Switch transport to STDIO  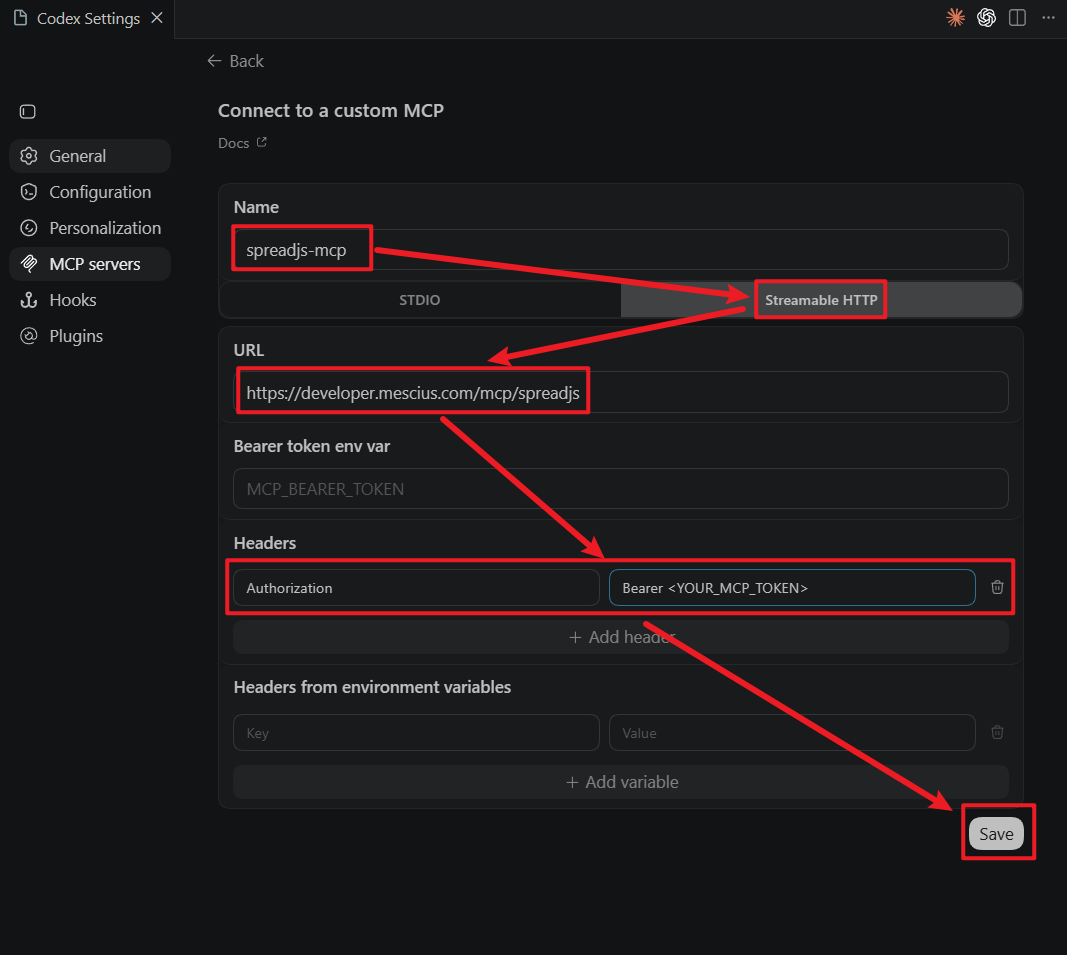(420, 300)
